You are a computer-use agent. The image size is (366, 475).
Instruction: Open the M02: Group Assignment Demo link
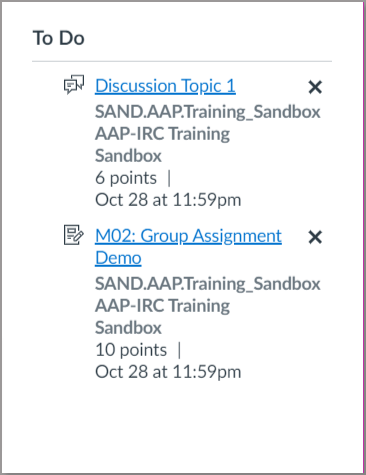188,247
